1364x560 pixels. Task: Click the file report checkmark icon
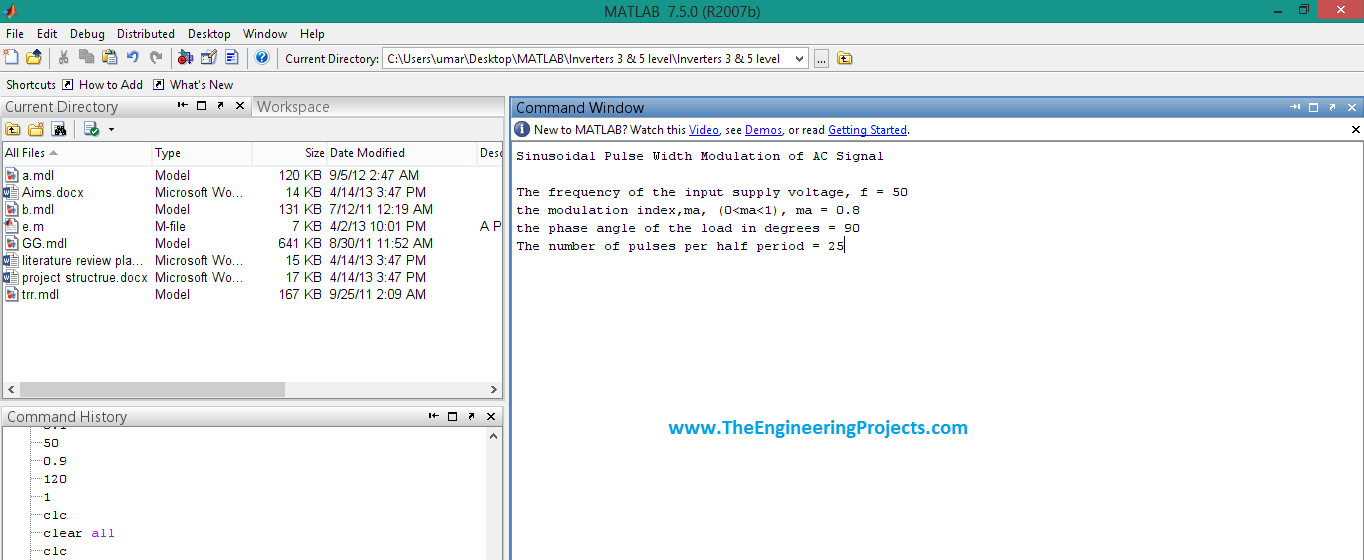(91, 129)
